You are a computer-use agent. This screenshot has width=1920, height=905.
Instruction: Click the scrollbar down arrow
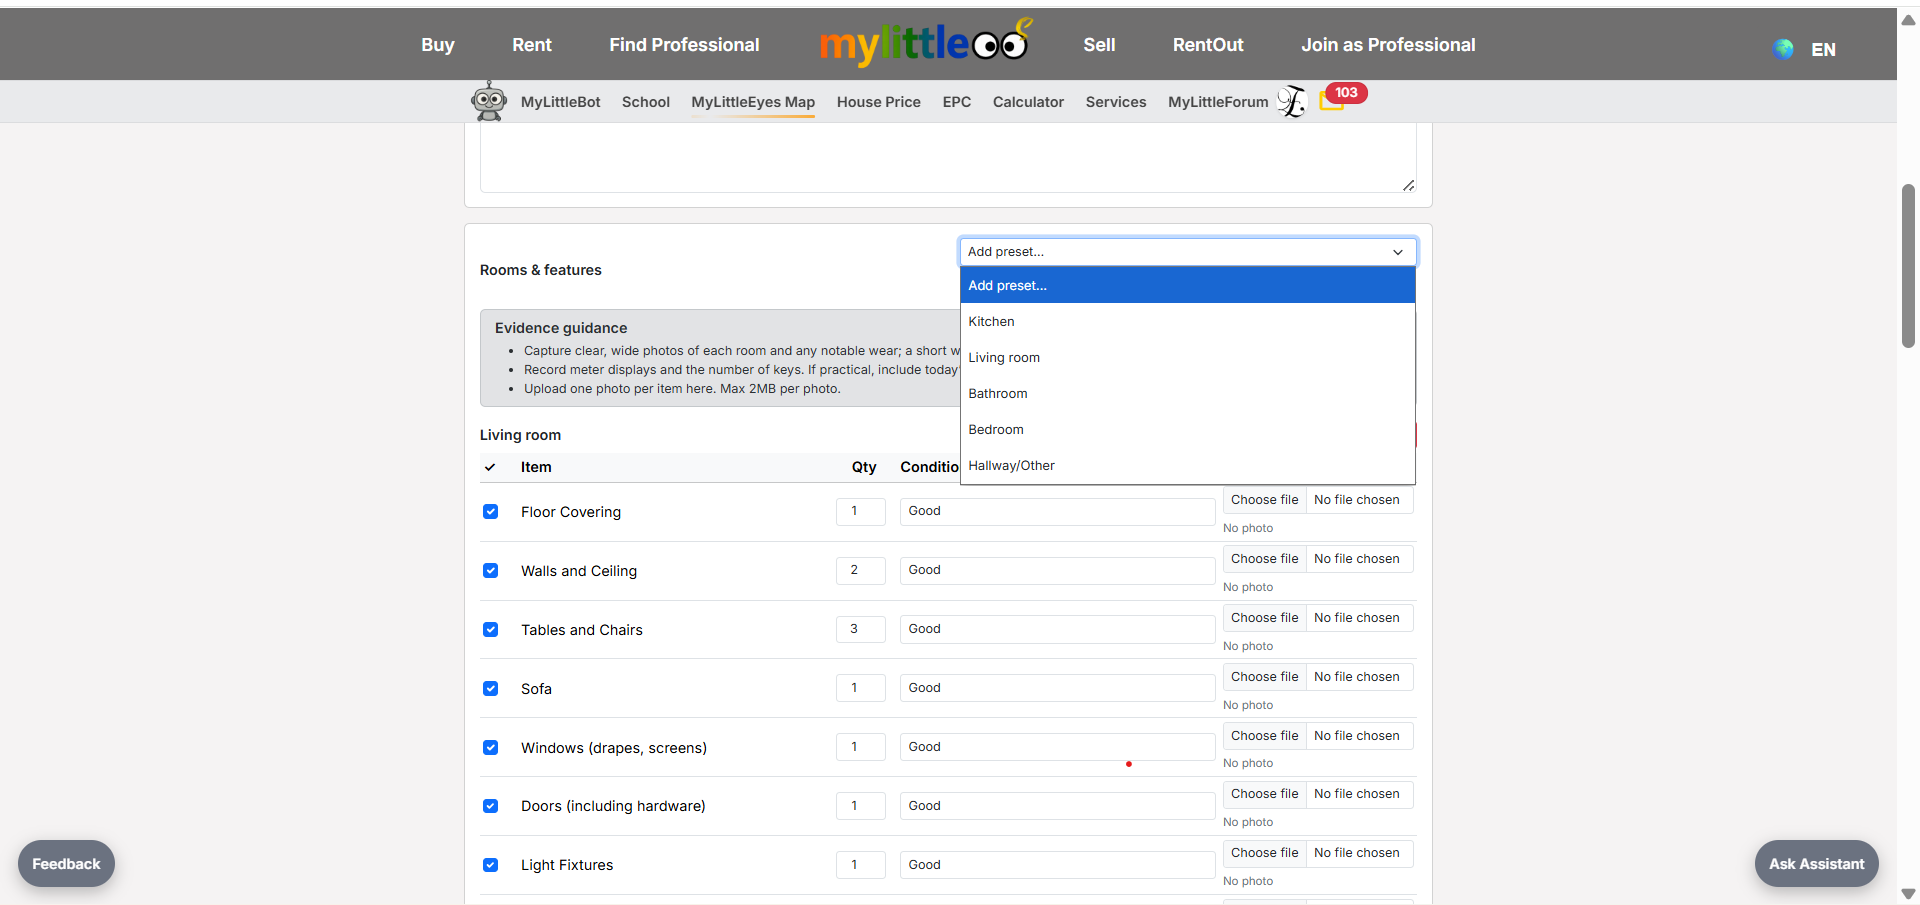tap(1908, 894)
